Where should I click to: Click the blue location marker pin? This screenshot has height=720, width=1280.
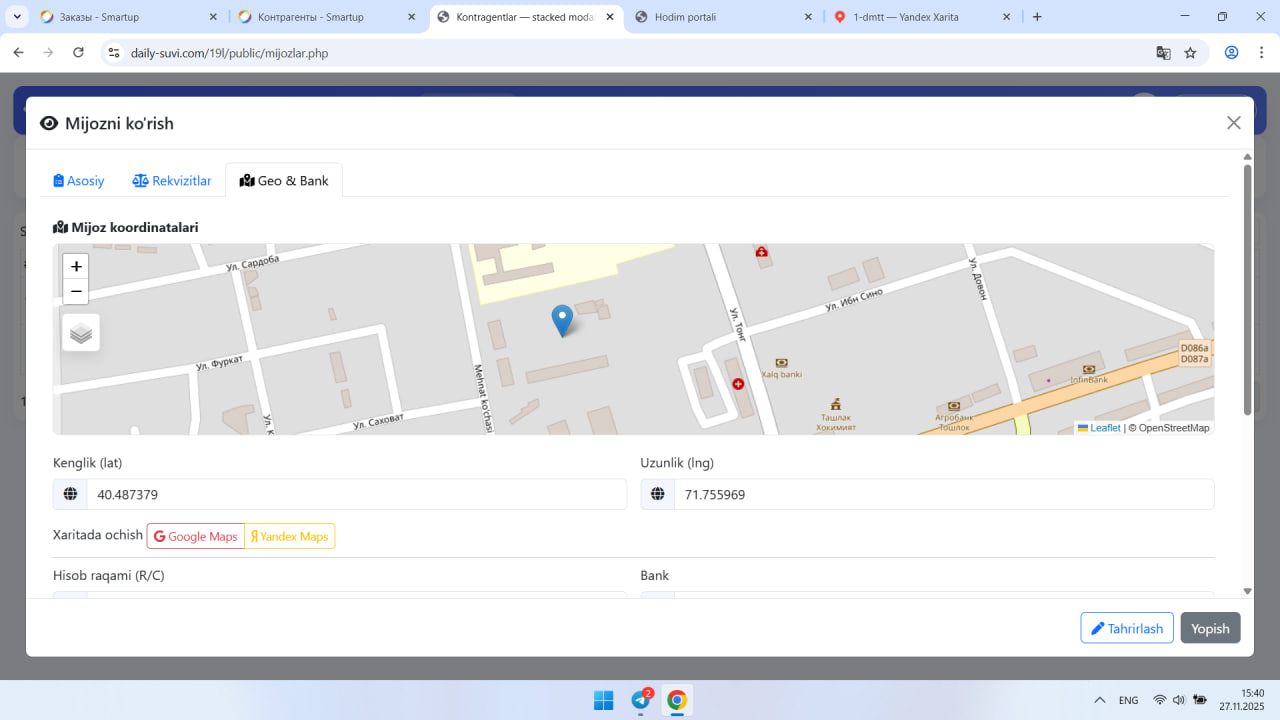tap(562, 319)
